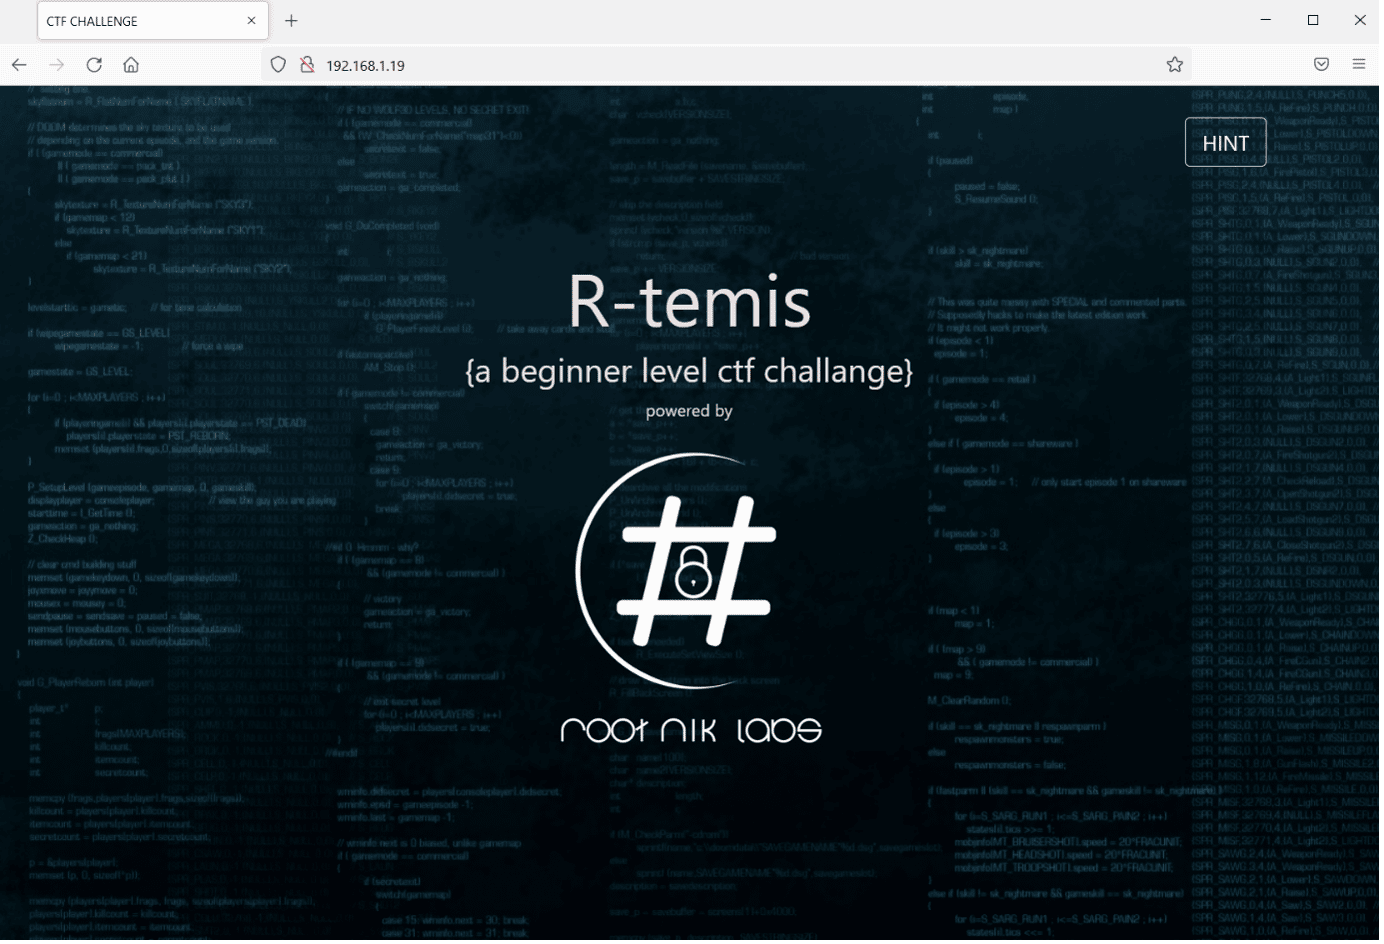Maximize the browser window
The image size is (1384, 944).
(x=1313, y=20)
